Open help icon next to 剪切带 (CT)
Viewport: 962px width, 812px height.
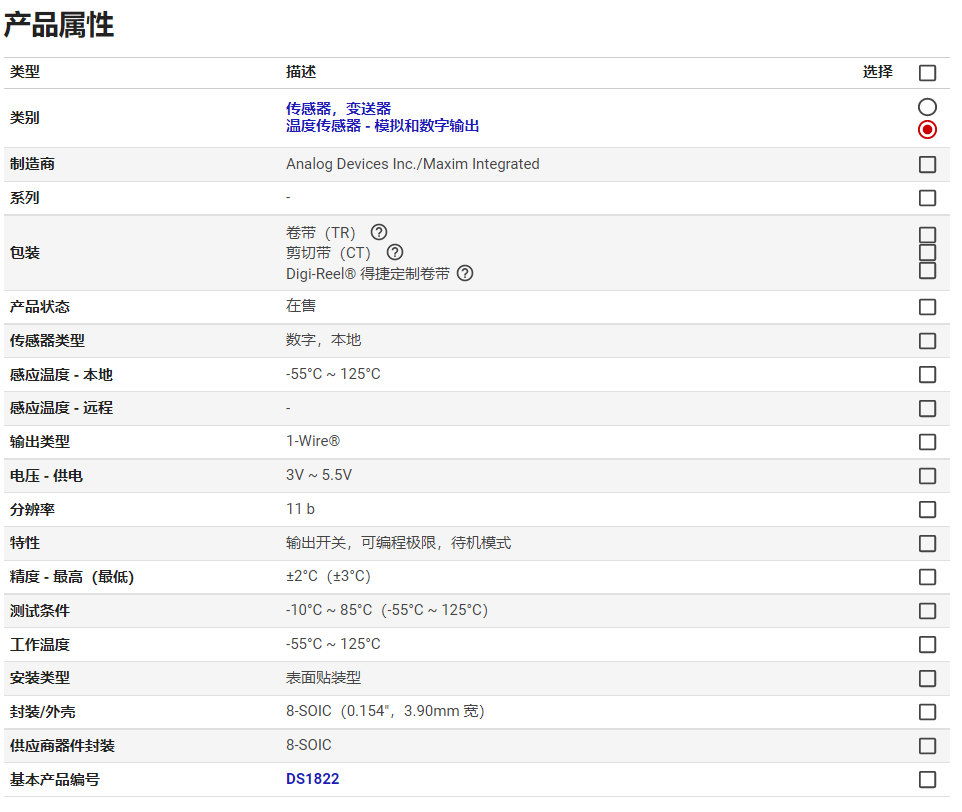395,252
